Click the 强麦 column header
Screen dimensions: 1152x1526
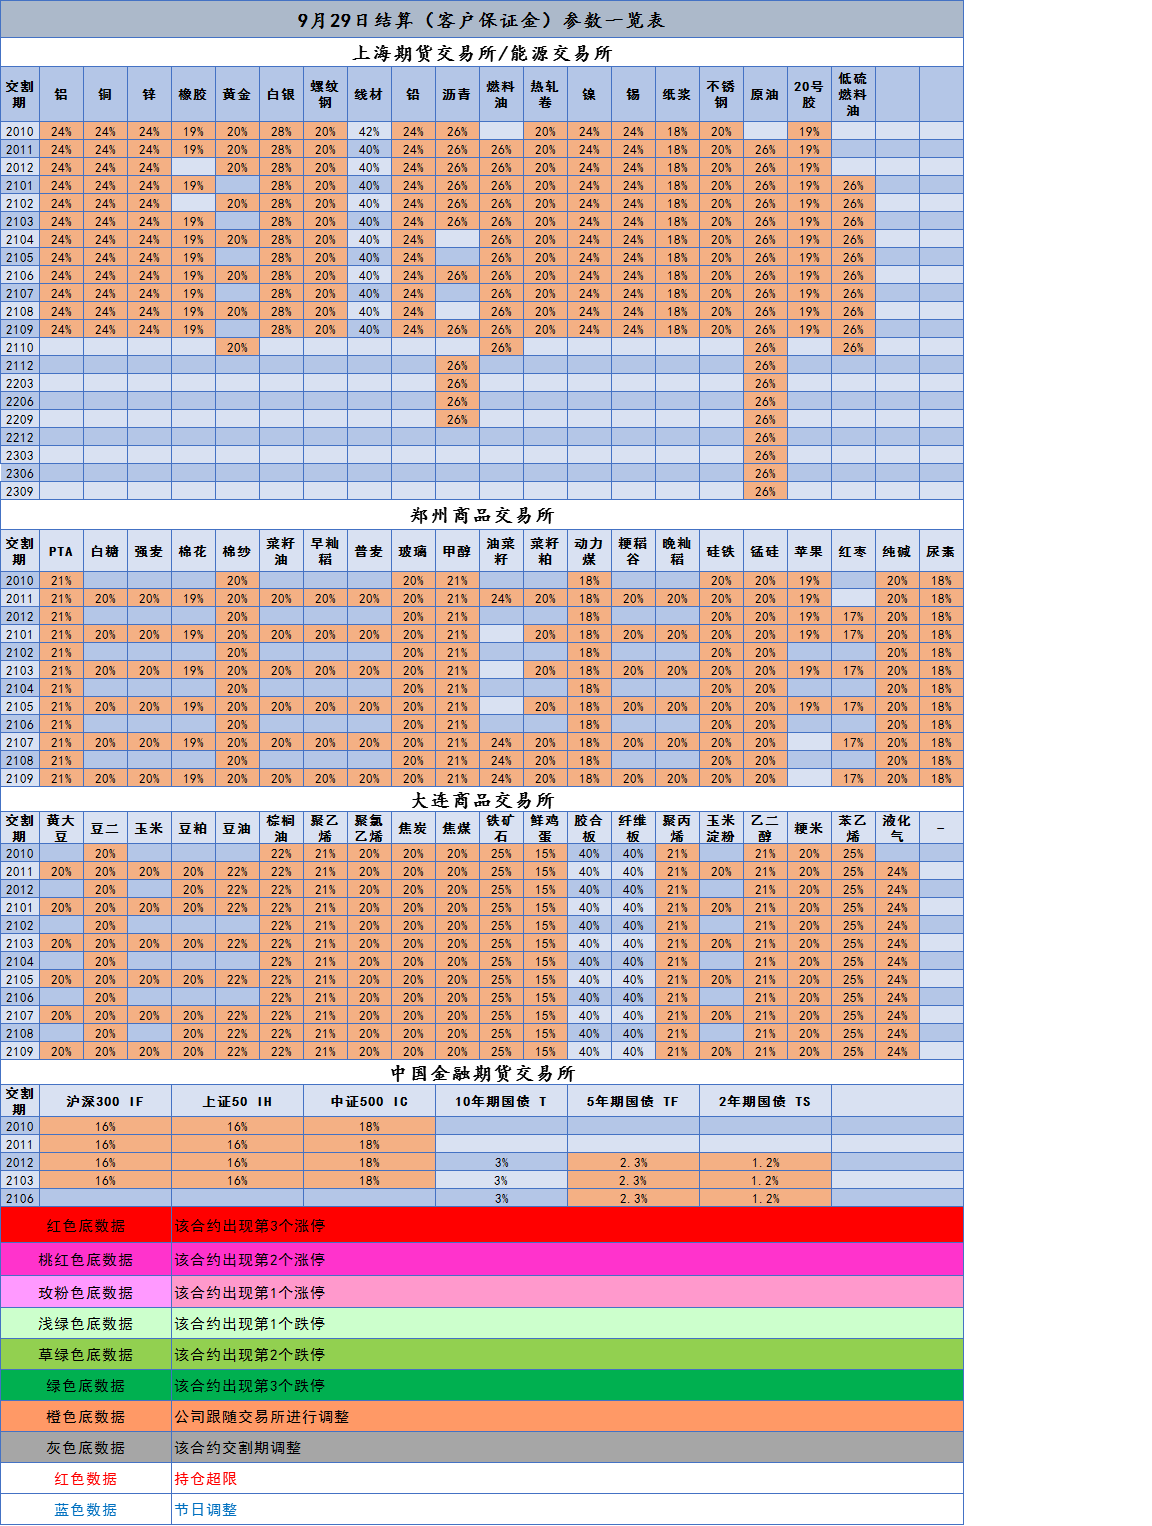click(149, 551)
